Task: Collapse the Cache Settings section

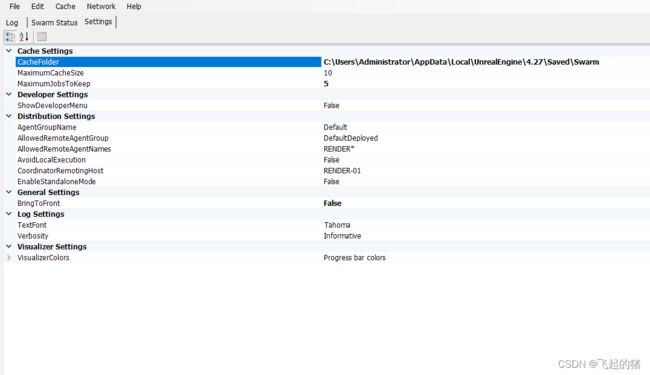Action: point(9,51)
